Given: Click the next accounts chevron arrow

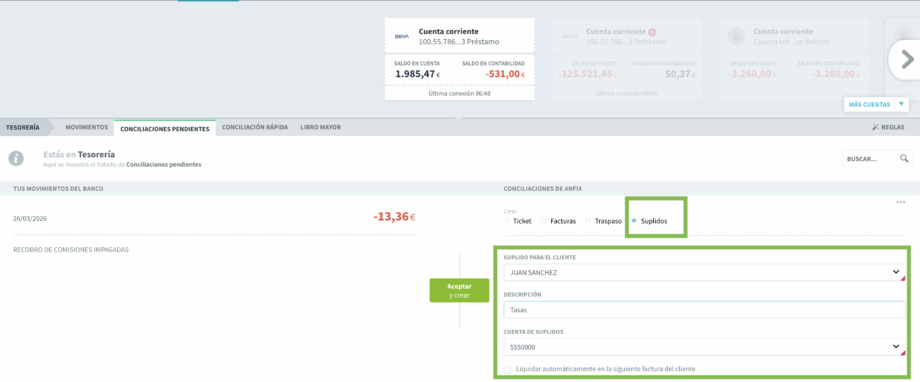Looking at the screenshot, I should [907, 59].
